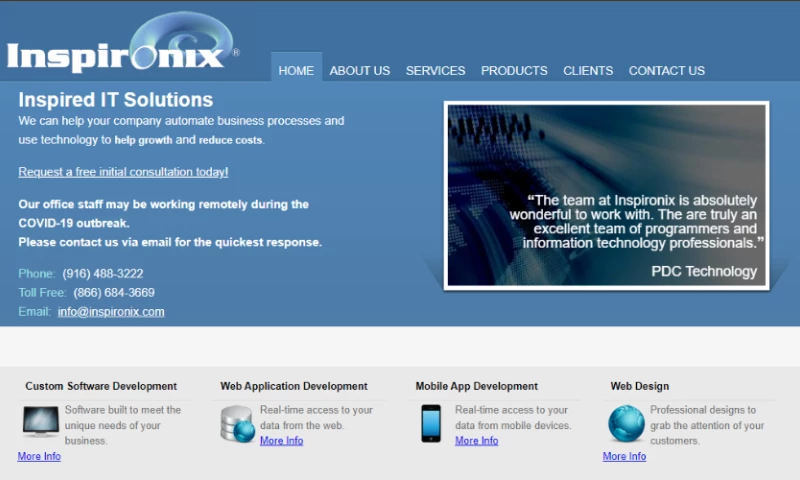Screen dimensions: 800x480
Task: Open More Info under Mobile App Development
Action: (x=476, y=440)
